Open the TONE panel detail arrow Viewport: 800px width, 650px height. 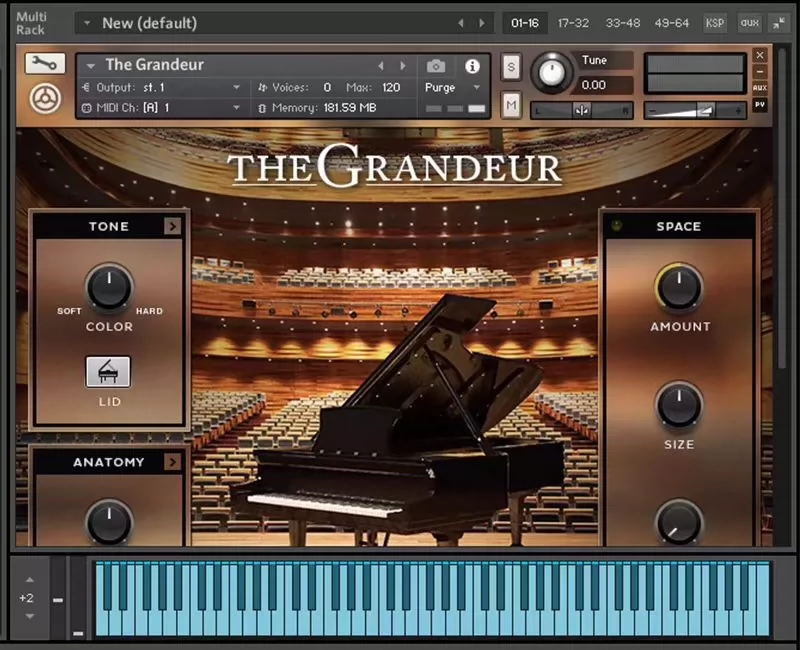[x=172, y=226]
